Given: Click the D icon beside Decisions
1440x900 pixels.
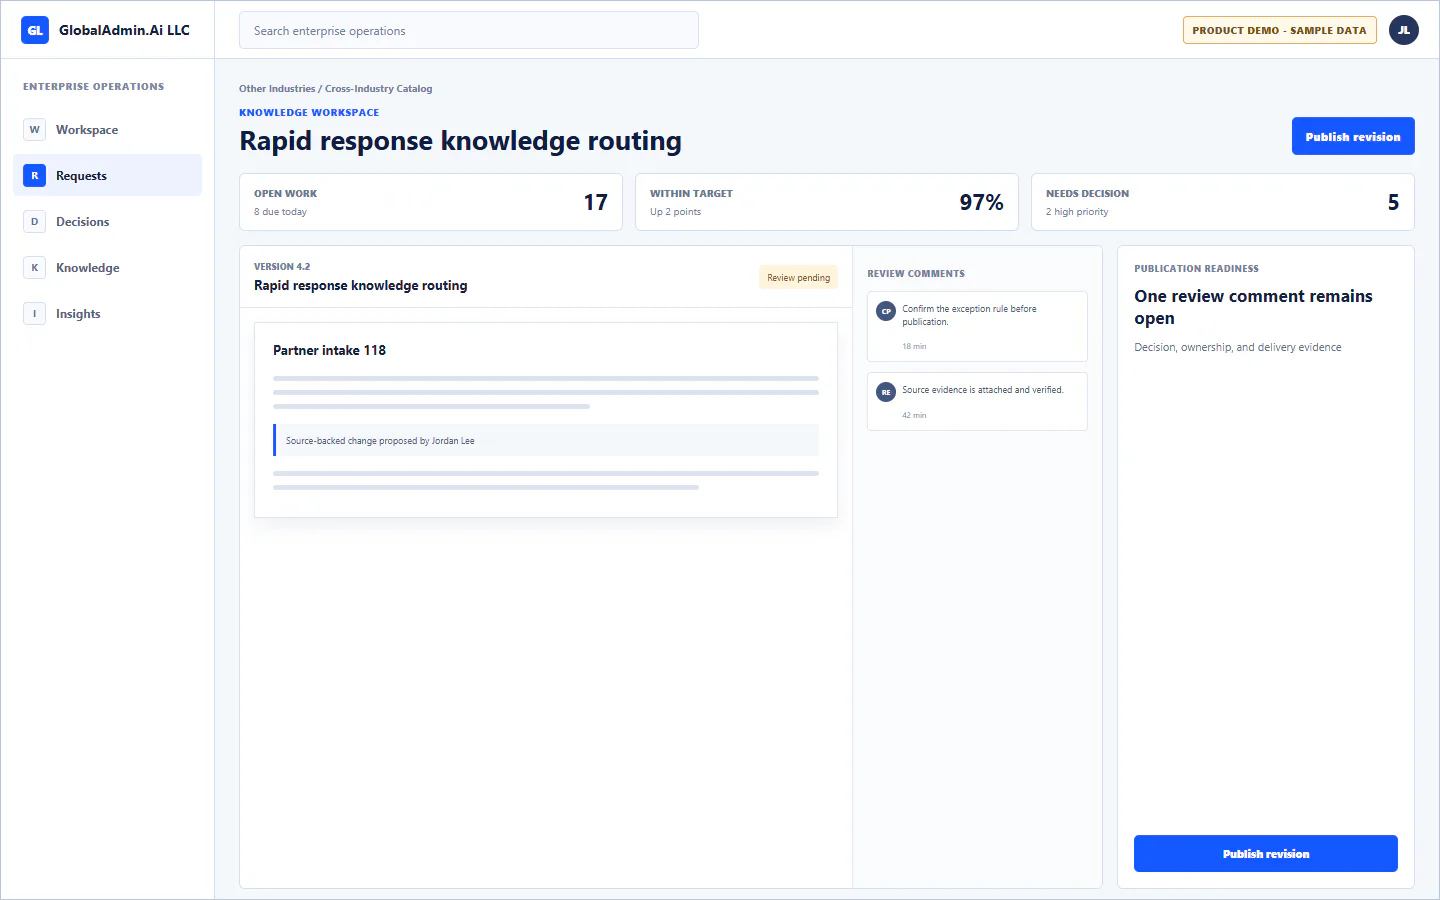Looking at the screenshot, I should 35,222.
